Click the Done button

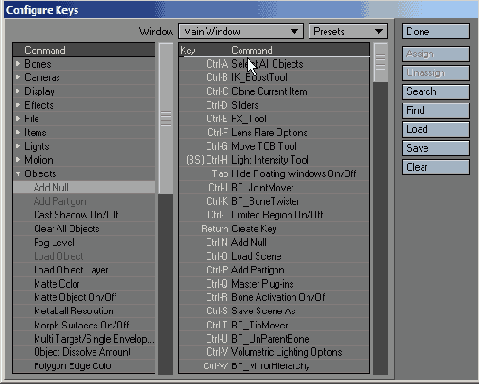pyautogui.click(x=436, y=31)
